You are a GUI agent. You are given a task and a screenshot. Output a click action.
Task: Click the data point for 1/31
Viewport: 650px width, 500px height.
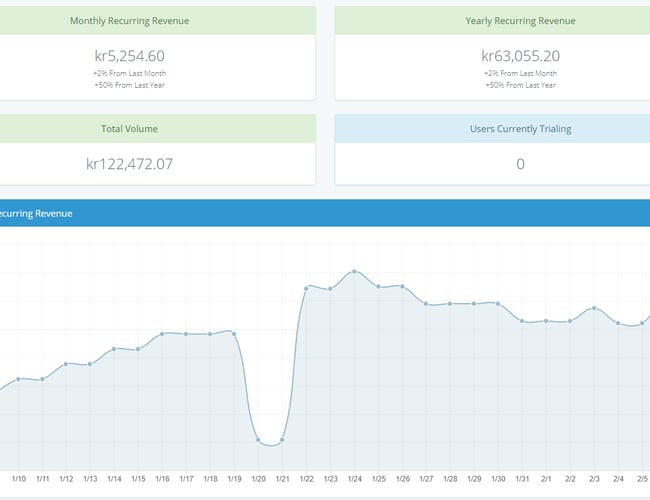[522, 321]
